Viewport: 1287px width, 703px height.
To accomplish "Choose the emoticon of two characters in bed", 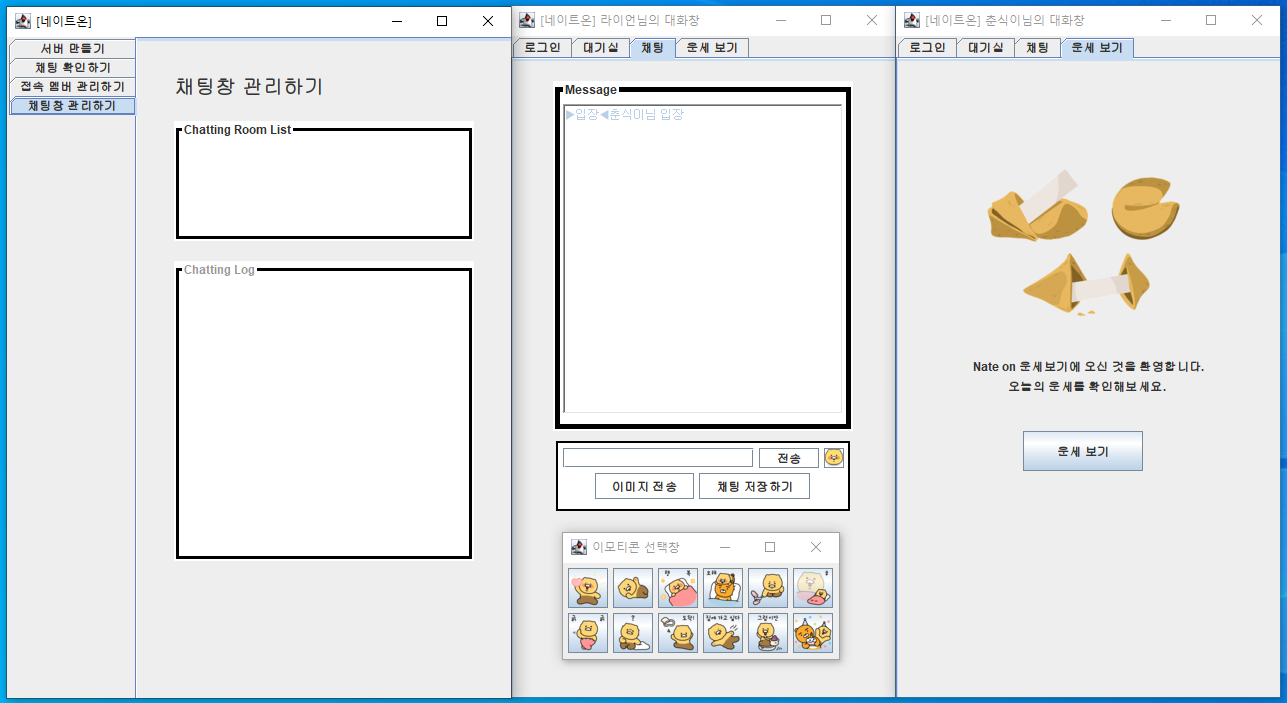I will click(723, 588).
